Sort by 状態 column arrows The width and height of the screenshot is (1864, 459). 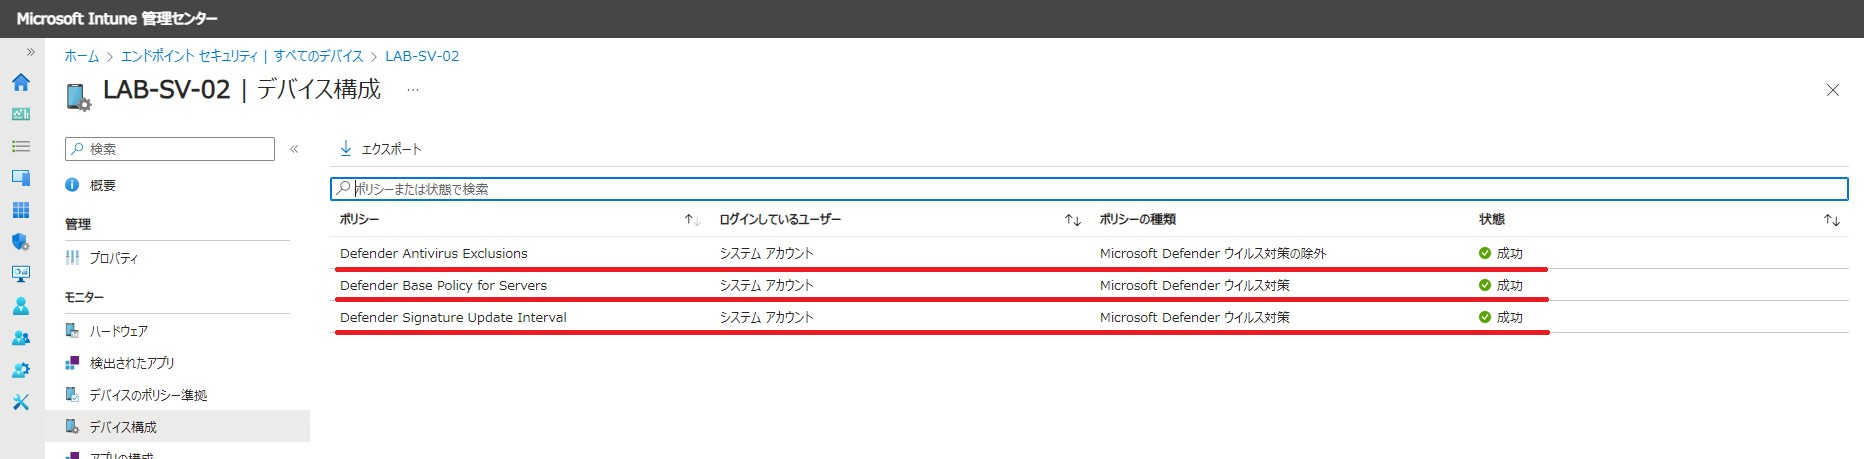pos(1831,220)
